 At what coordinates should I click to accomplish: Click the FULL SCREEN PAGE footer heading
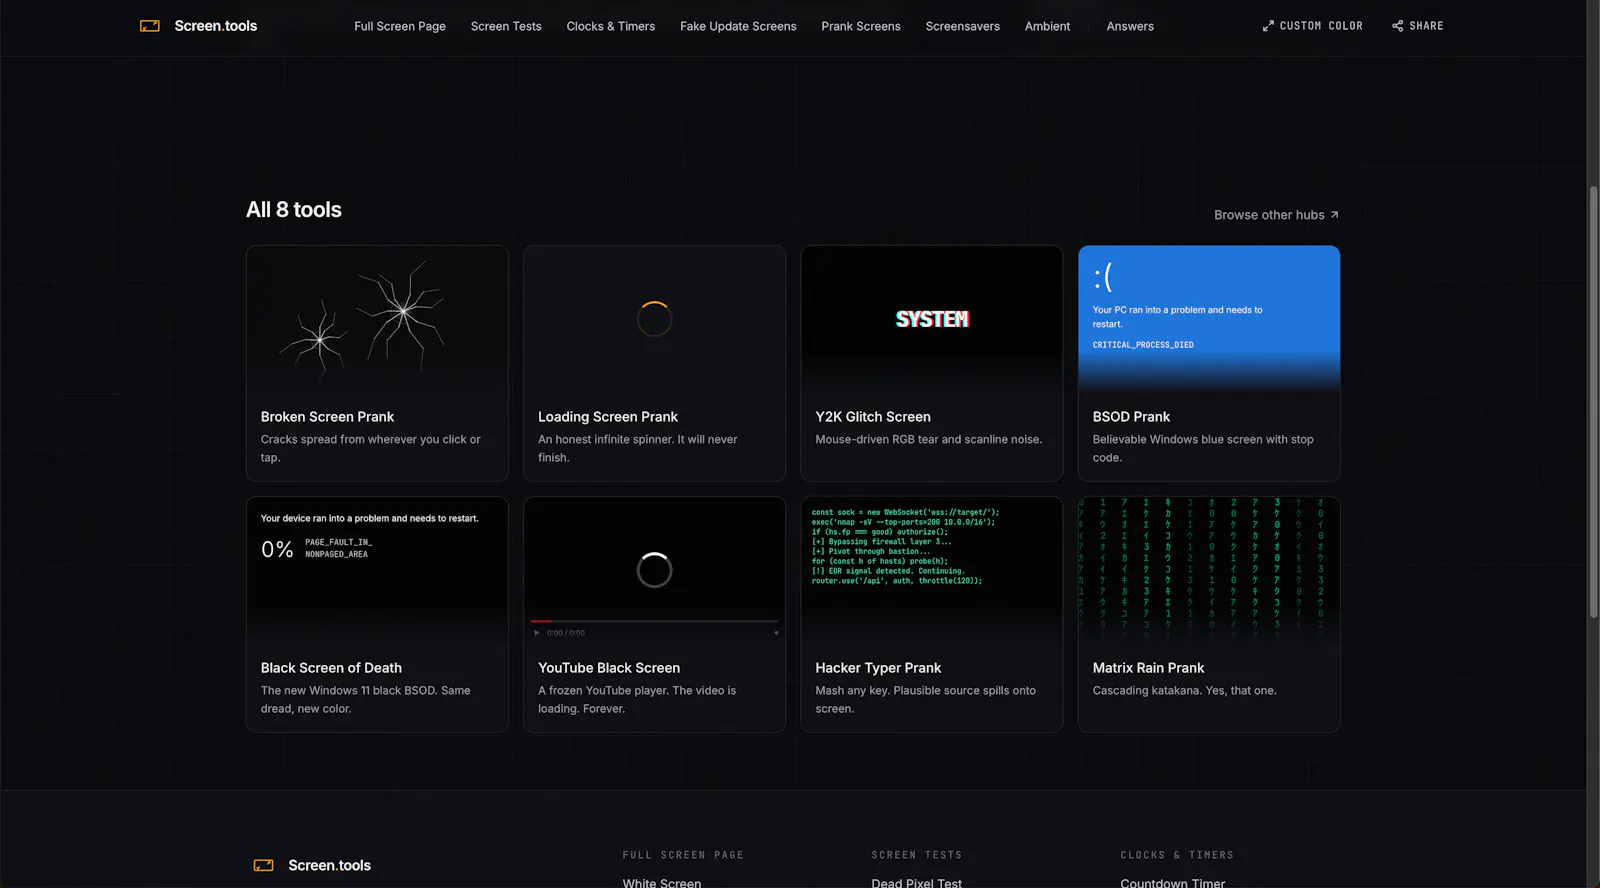(x=683, y=855)
